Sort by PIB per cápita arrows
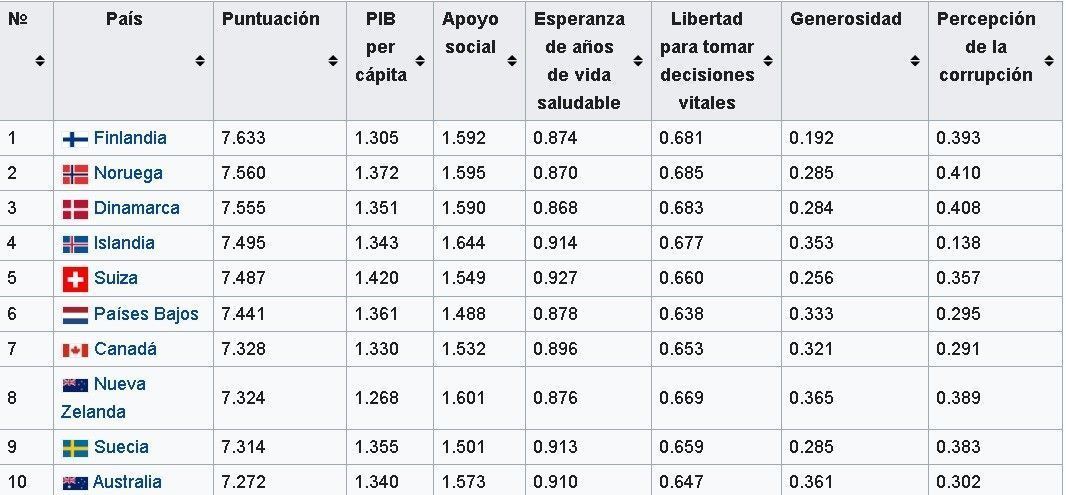This screenshot has width=1066, height=495. pyautogui.click(x=420, y=61)
